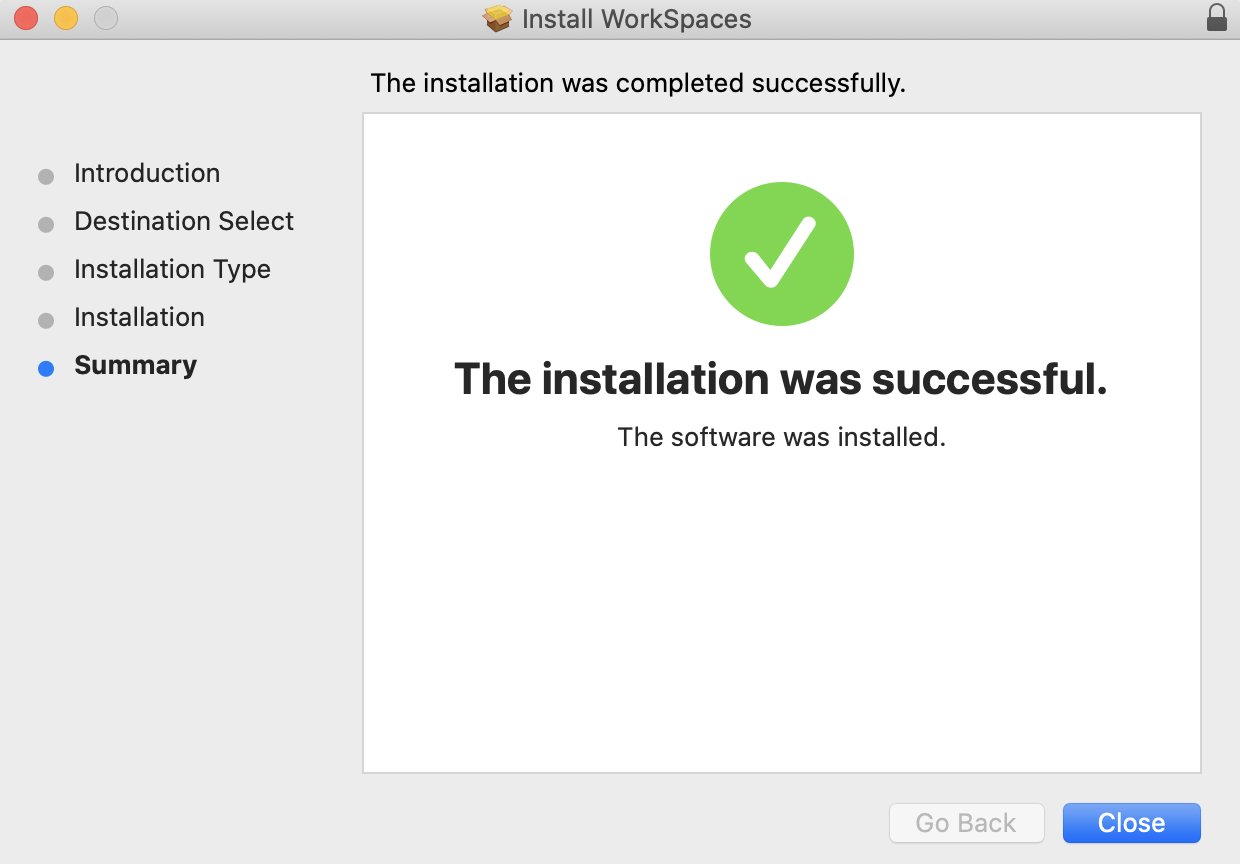Image resolution: width=1240 pixels, height=864 pixels.
Task: Select the Destination Select step
Action: (x=183, y=221)
